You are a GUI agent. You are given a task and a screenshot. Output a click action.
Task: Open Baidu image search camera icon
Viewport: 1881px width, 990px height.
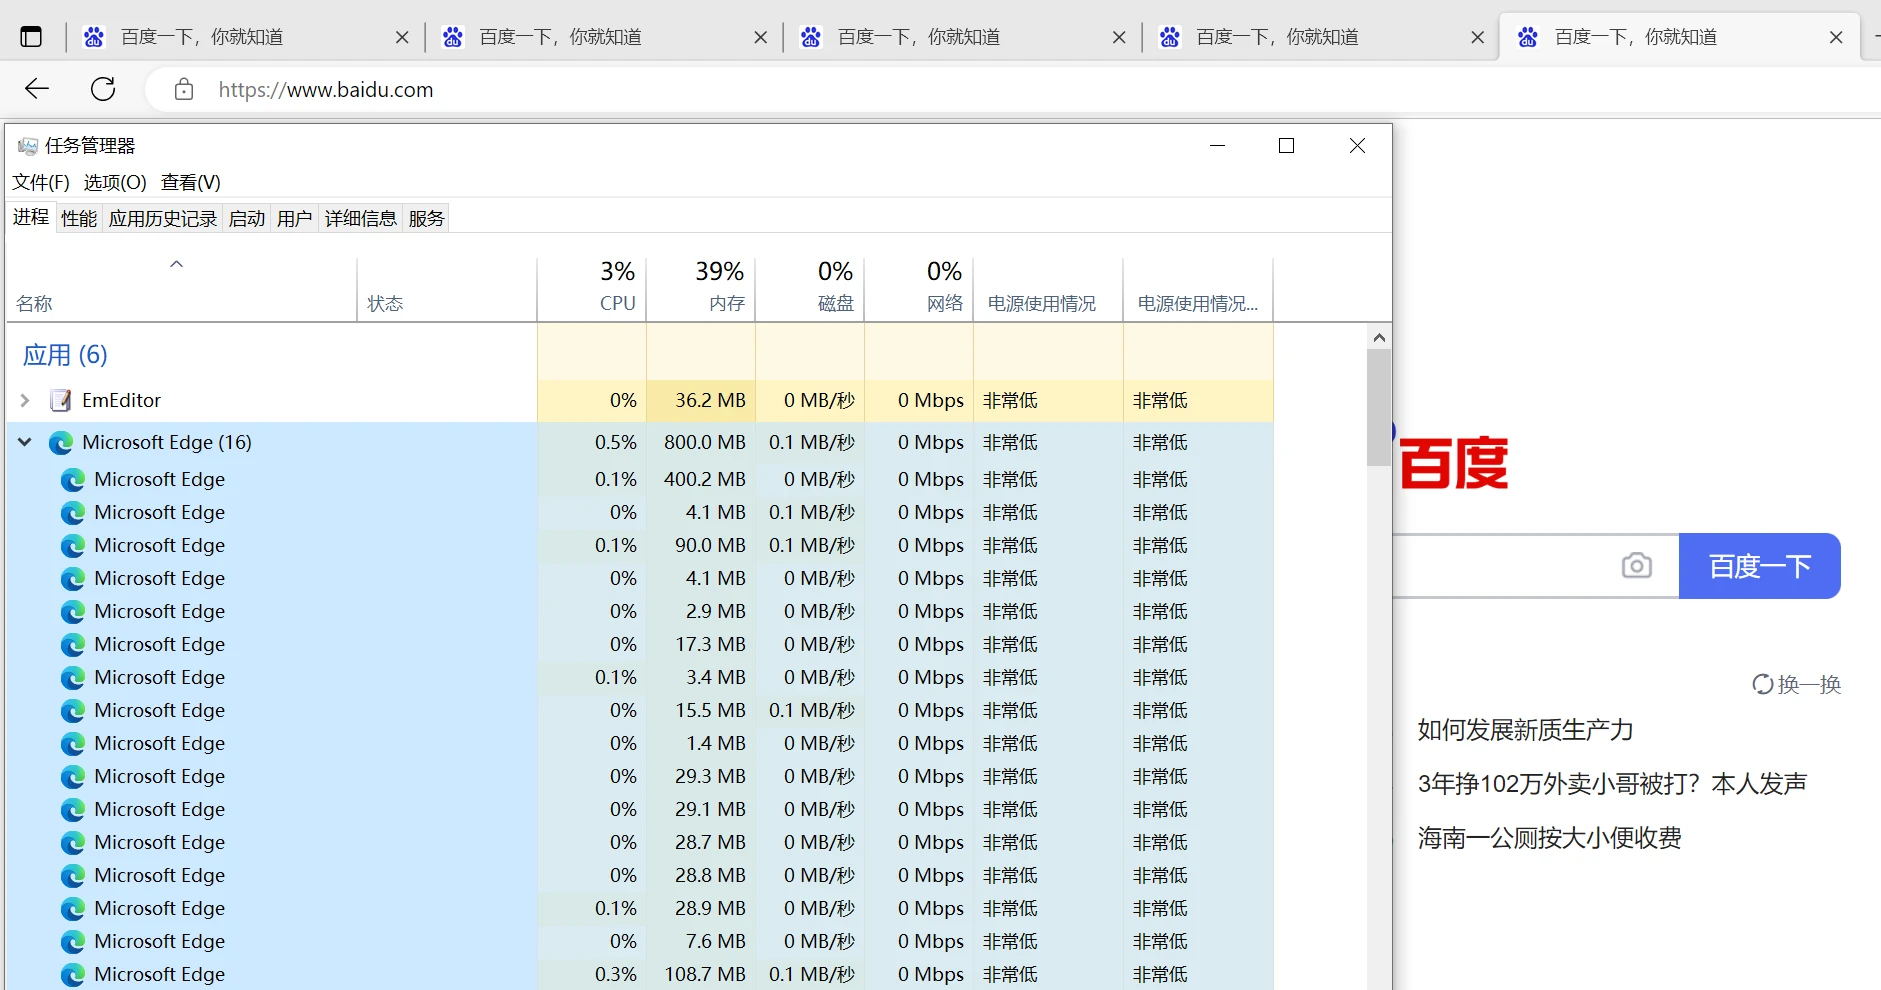tap(1636, 566)
